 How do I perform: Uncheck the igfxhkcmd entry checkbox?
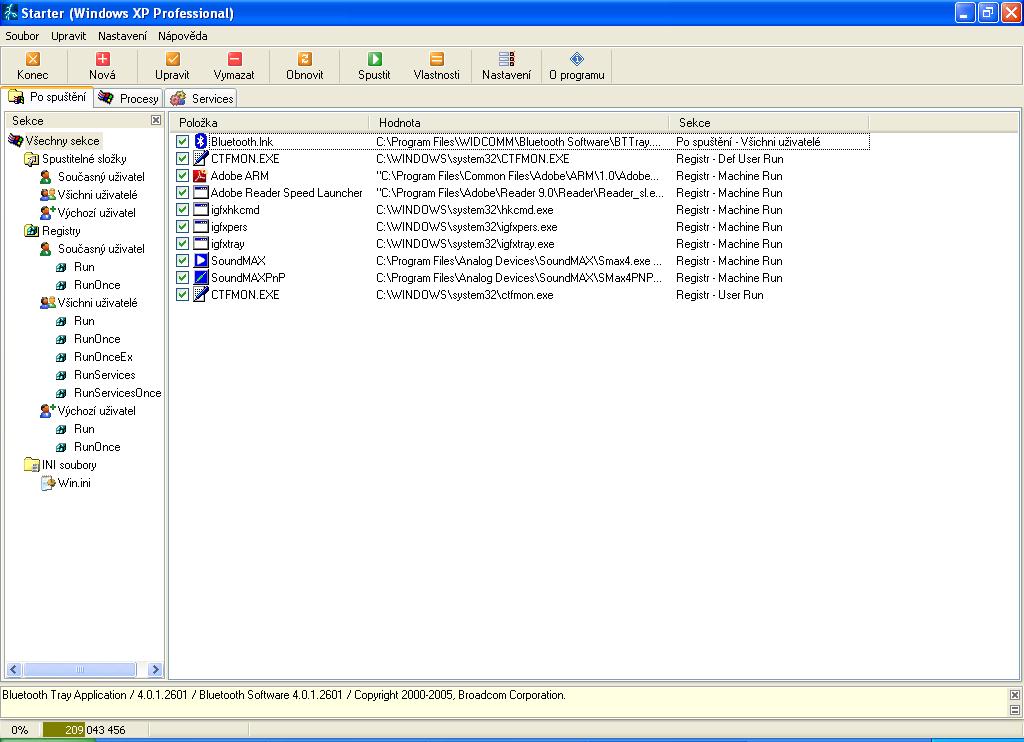(x=182, y=210)
